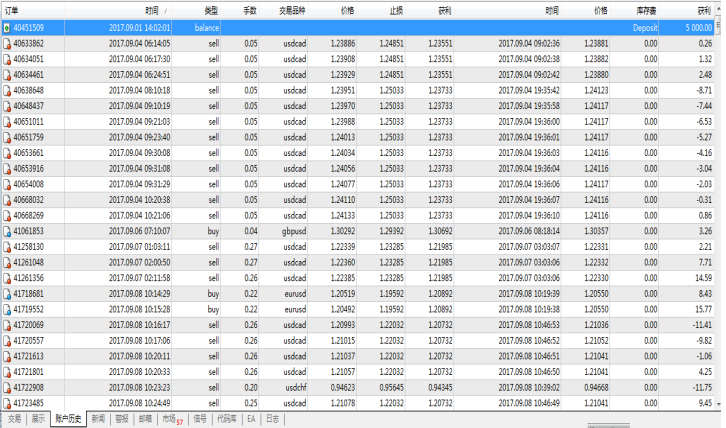Click the profit value 15.77
Screen dimensions: 726x428
(703, 309)
